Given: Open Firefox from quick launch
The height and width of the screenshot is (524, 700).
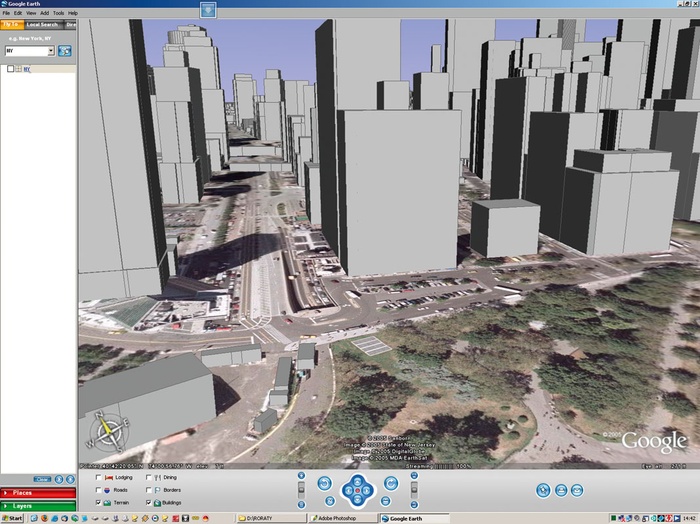Looking at the screenshot, I should point(44,518).
